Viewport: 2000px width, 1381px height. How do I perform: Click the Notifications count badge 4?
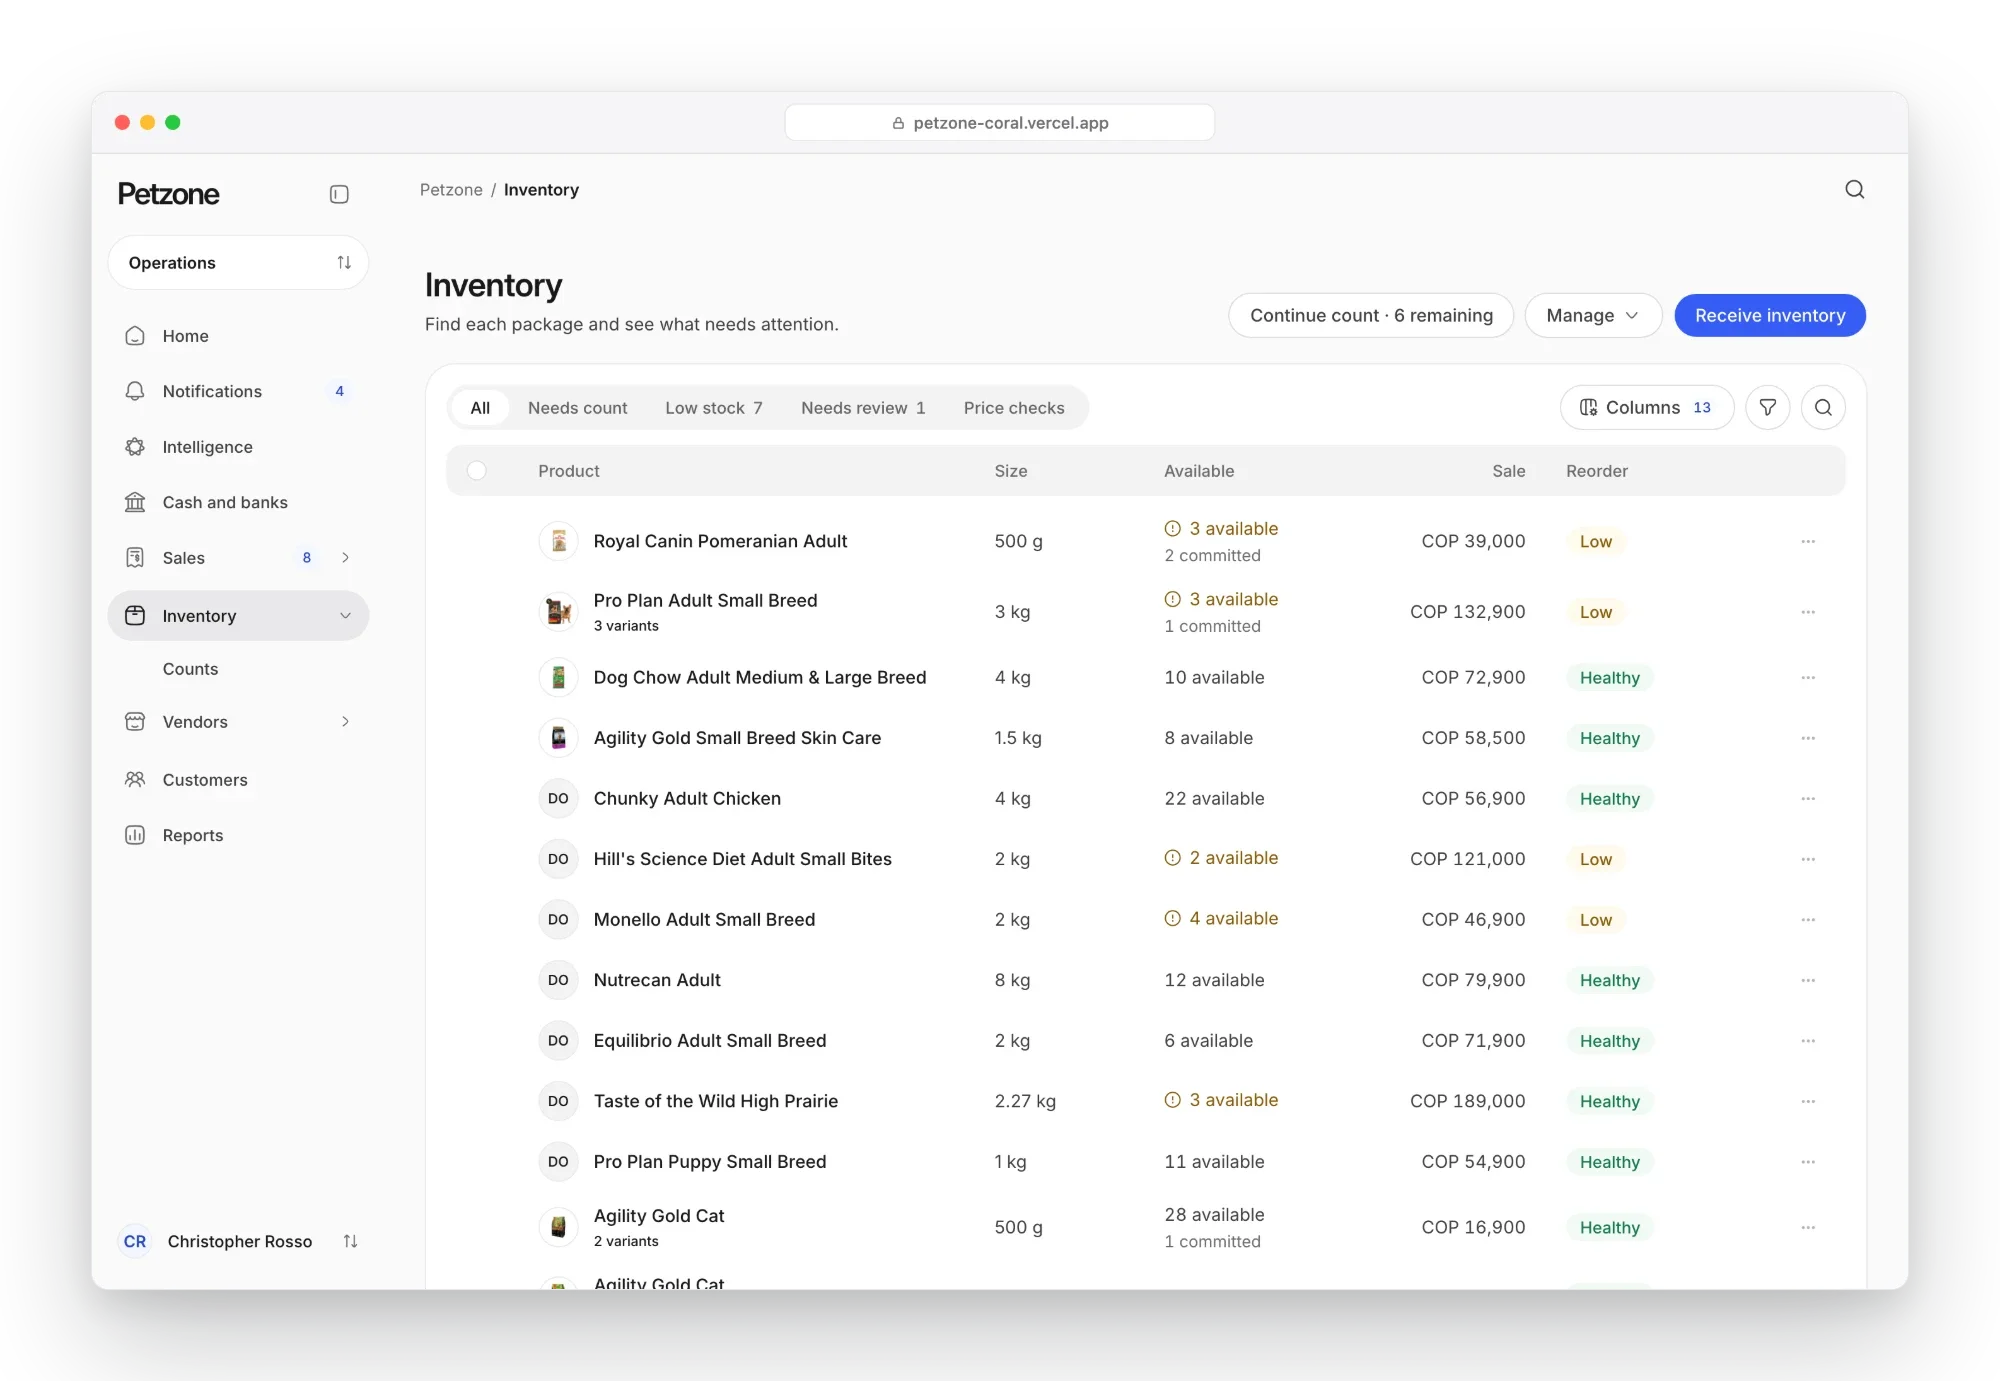click(x=340, y=391)
